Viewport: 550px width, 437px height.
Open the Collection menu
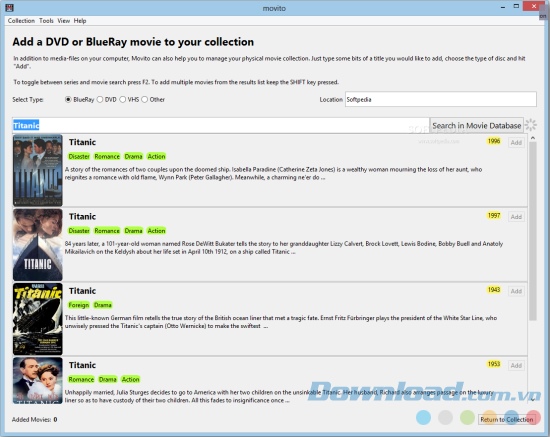(x=21, y=21)
